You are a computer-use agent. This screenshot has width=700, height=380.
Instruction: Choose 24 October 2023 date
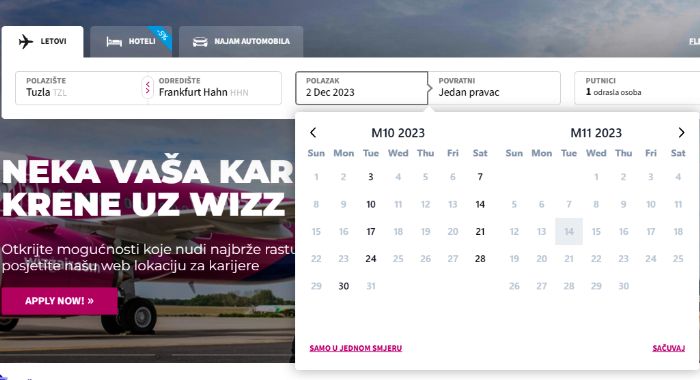pyautogui.click(x=371, y=259)
